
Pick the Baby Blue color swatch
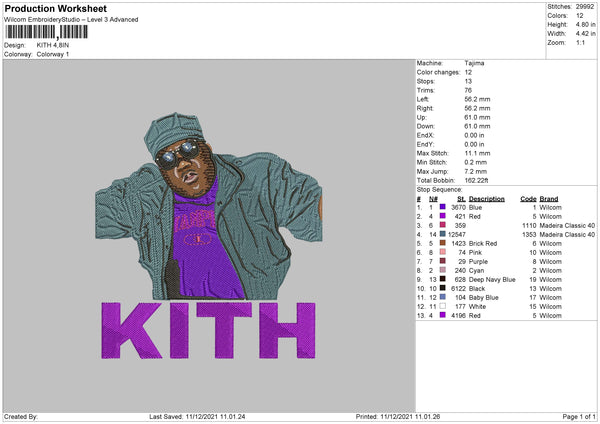point(442,297)
